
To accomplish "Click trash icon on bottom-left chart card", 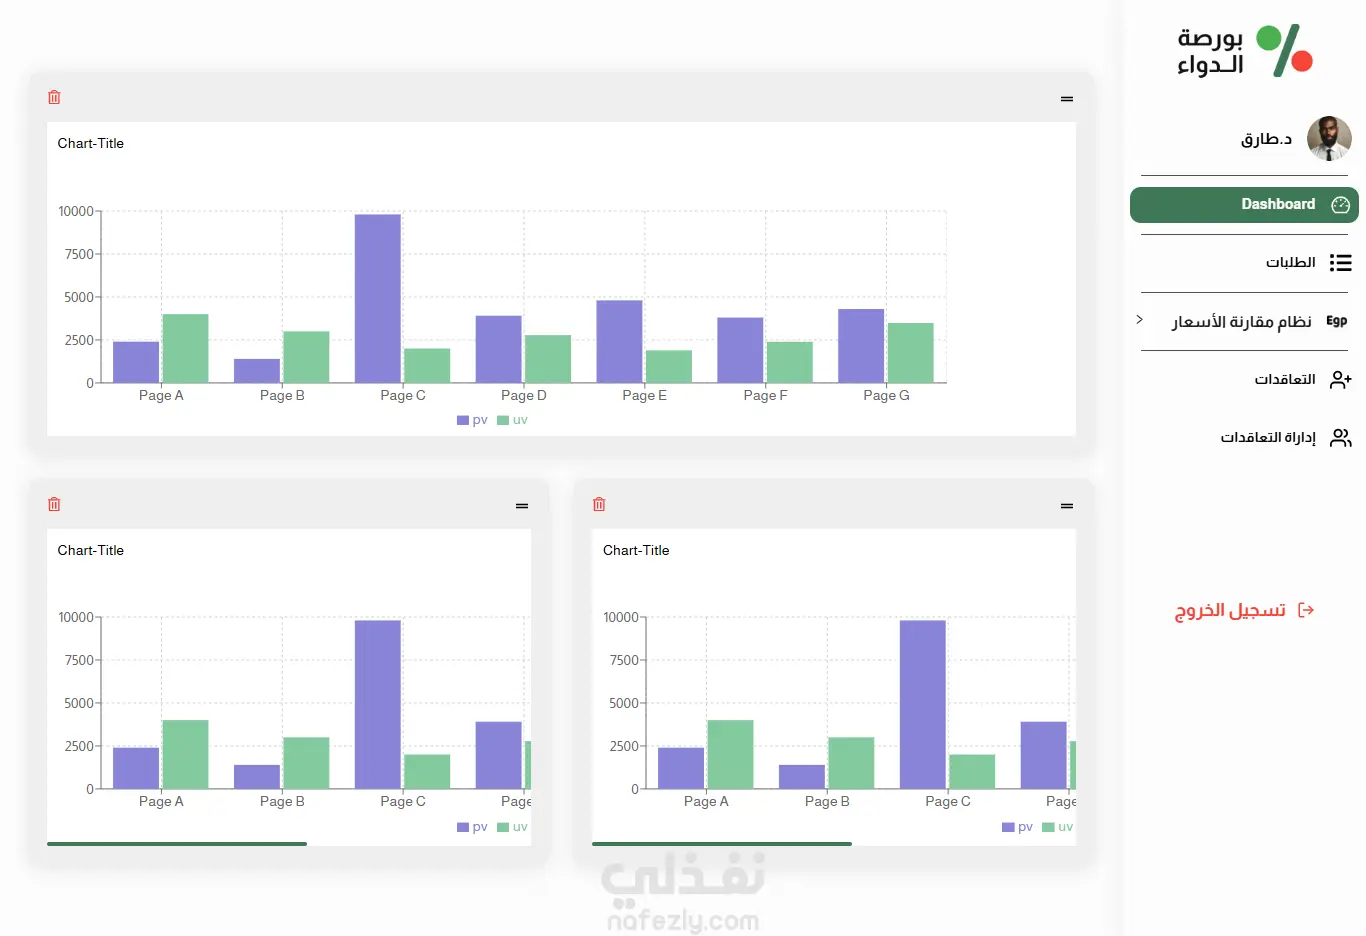I will [x=54, y=504].
